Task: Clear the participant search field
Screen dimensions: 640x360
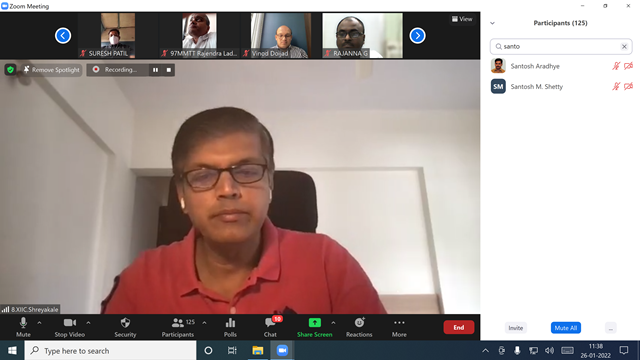Action: [x=624, y=47]
